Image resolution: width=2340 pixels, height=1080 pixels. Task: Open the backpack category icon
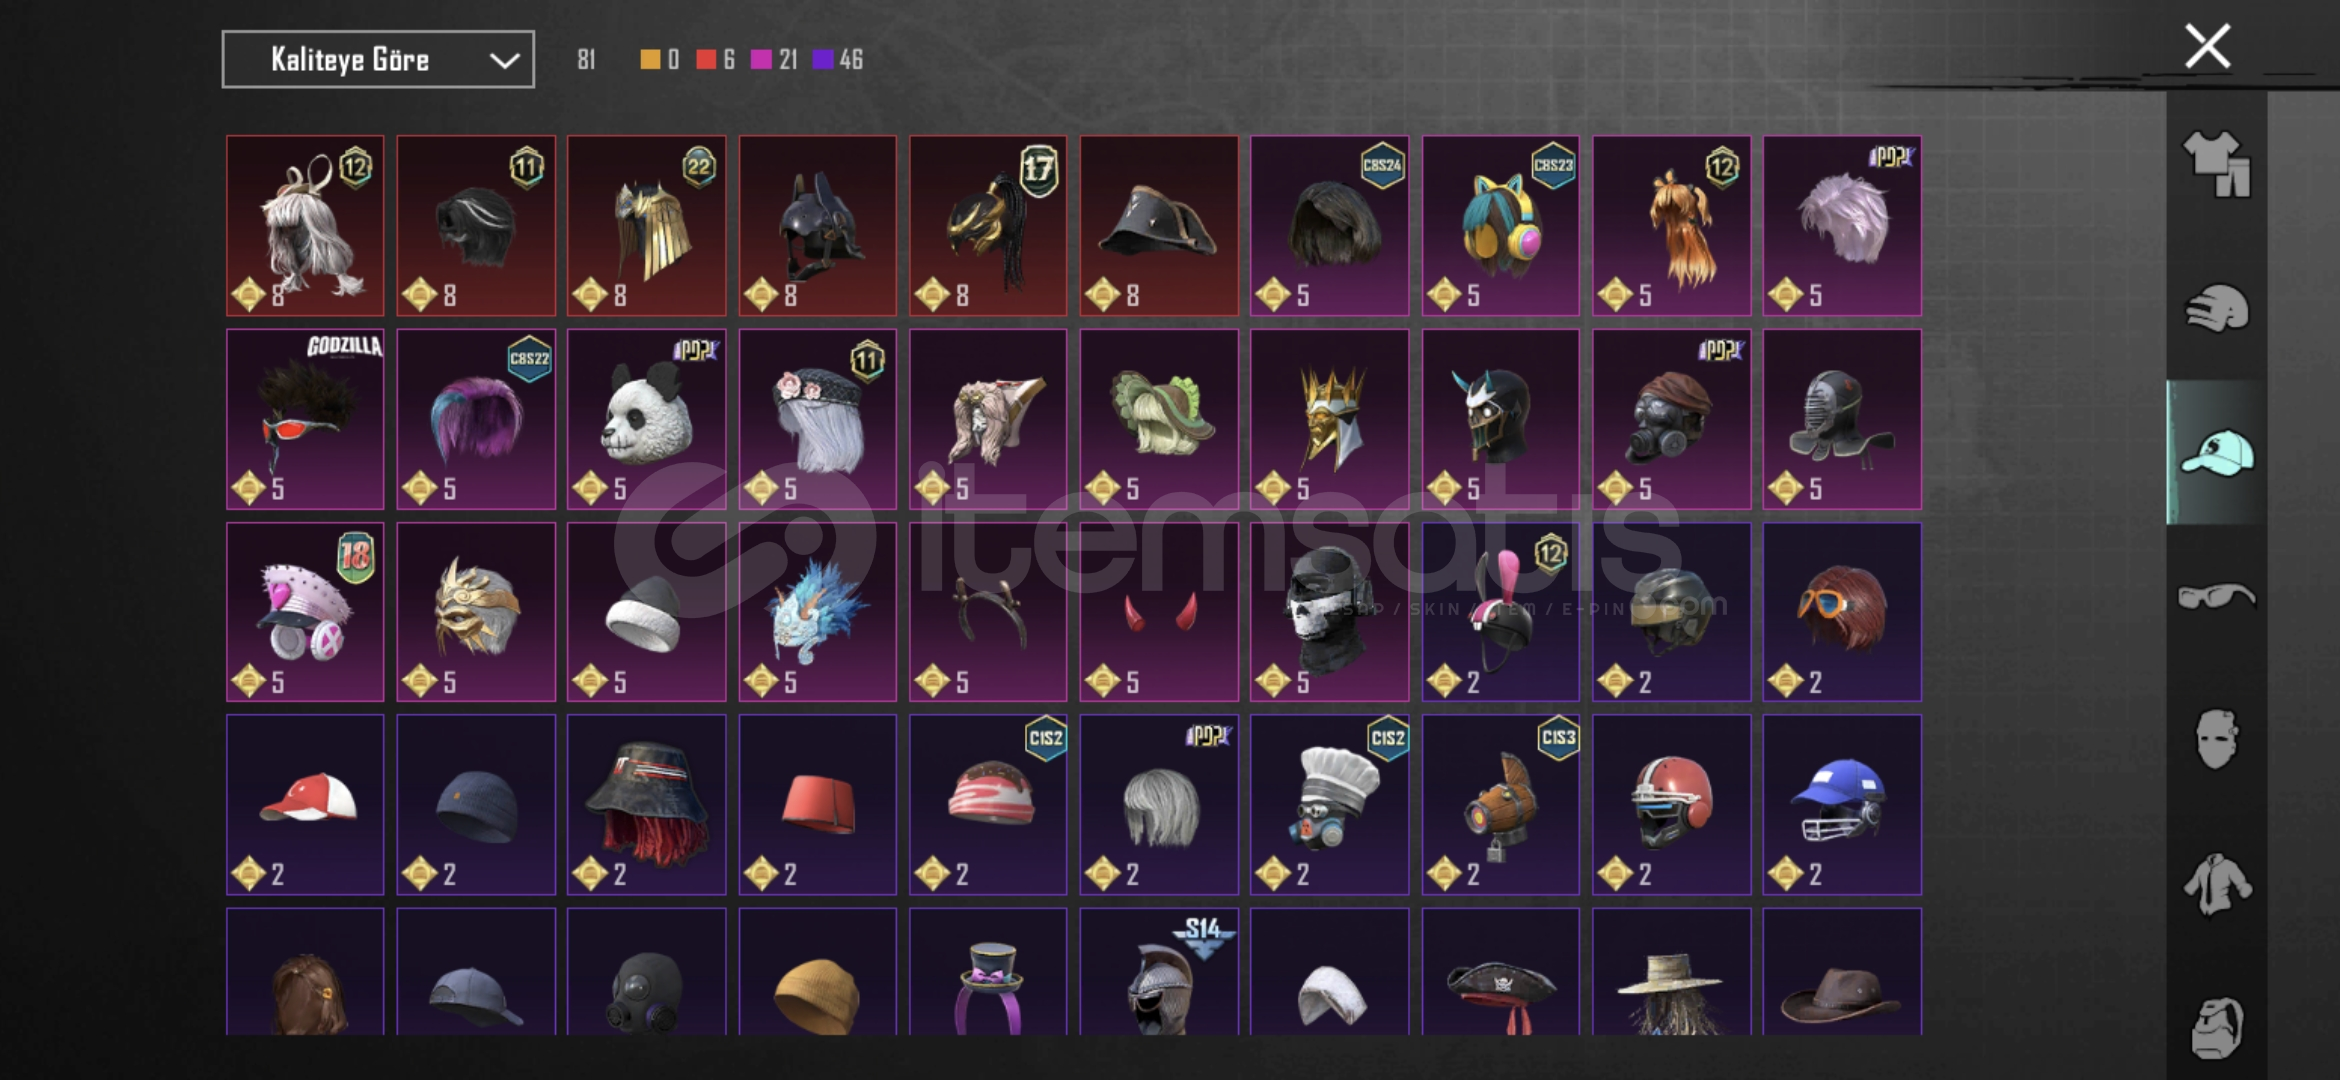tap(2216, 1027)
